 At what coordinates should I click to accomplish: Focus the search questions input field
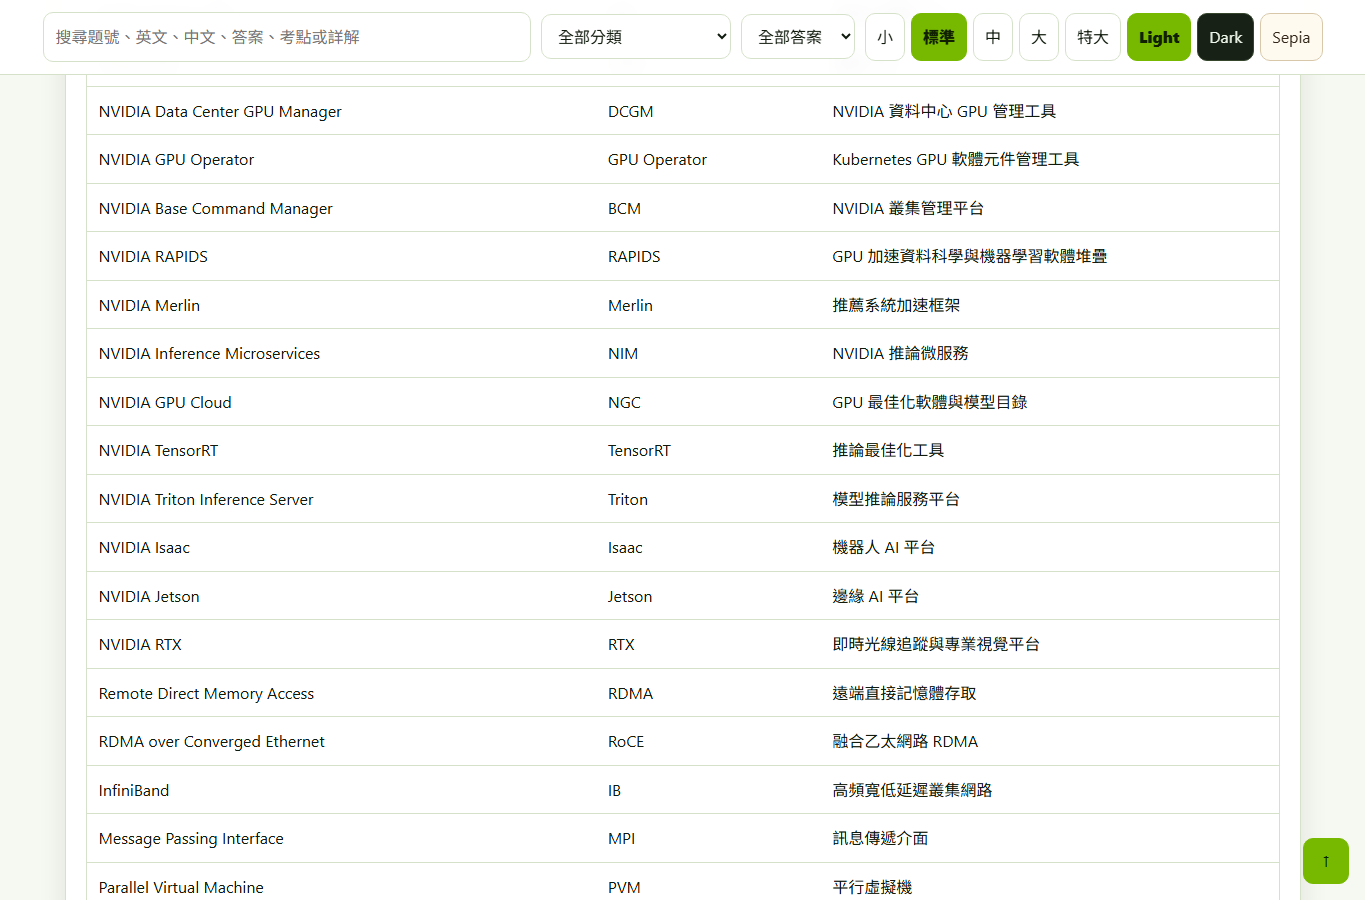pyautogui.click(x=287, y=37)
